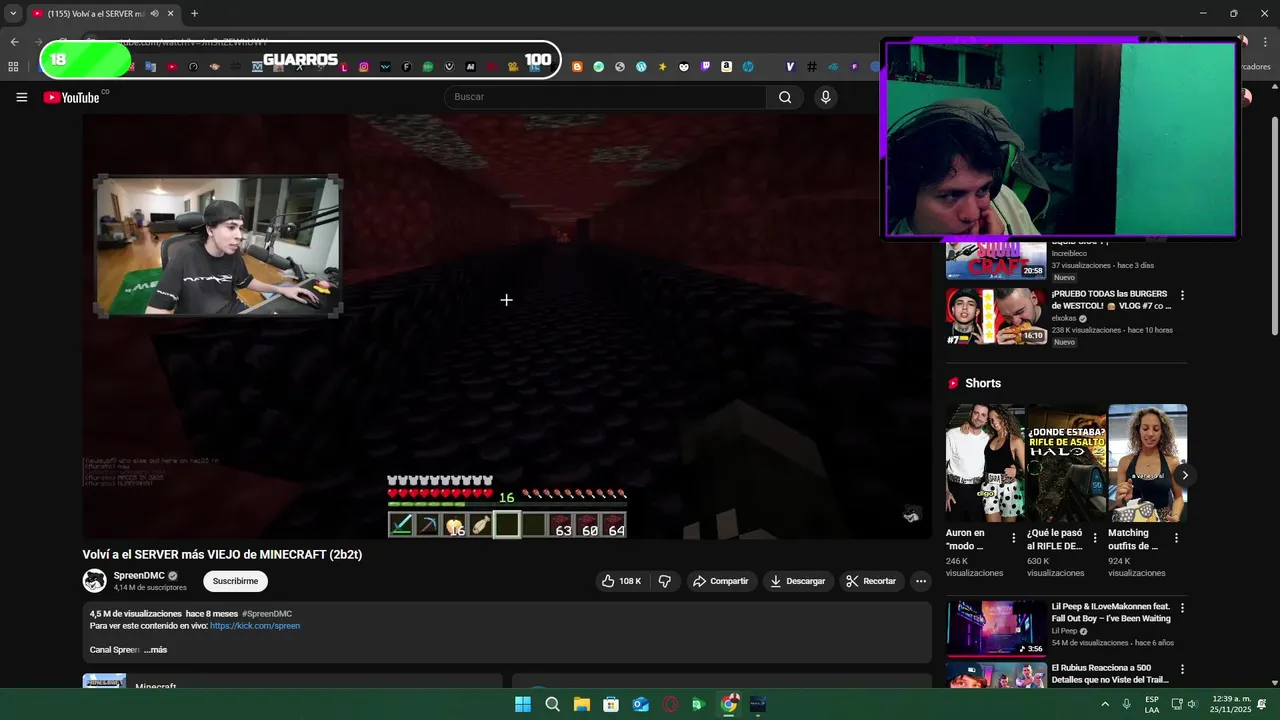1280x720 pixels.
Task: Open the #SpreenDMC hashtag link
Action: 267,614
